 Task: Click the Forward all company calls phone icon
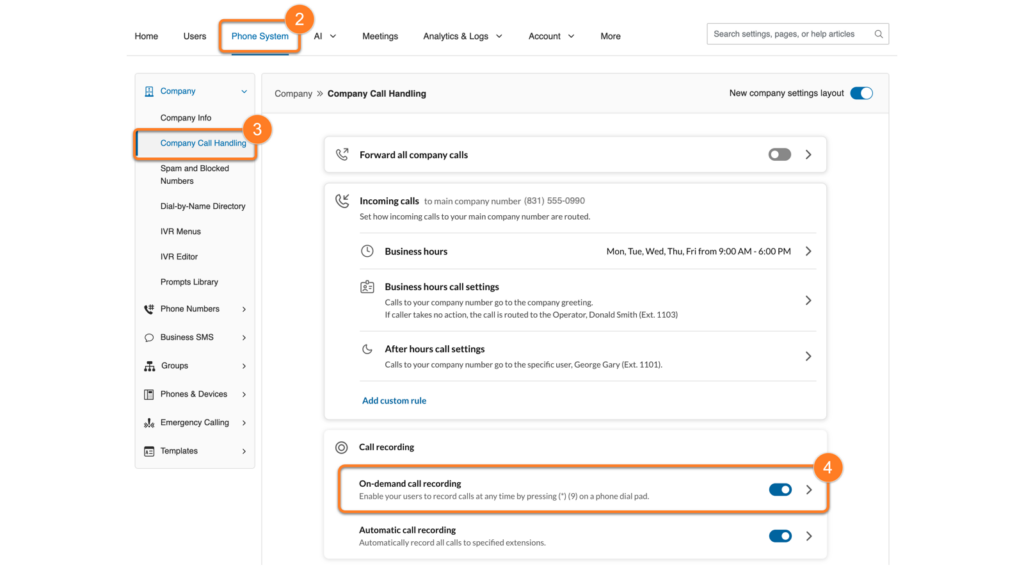pyautogui.click(x=342, y=155)
